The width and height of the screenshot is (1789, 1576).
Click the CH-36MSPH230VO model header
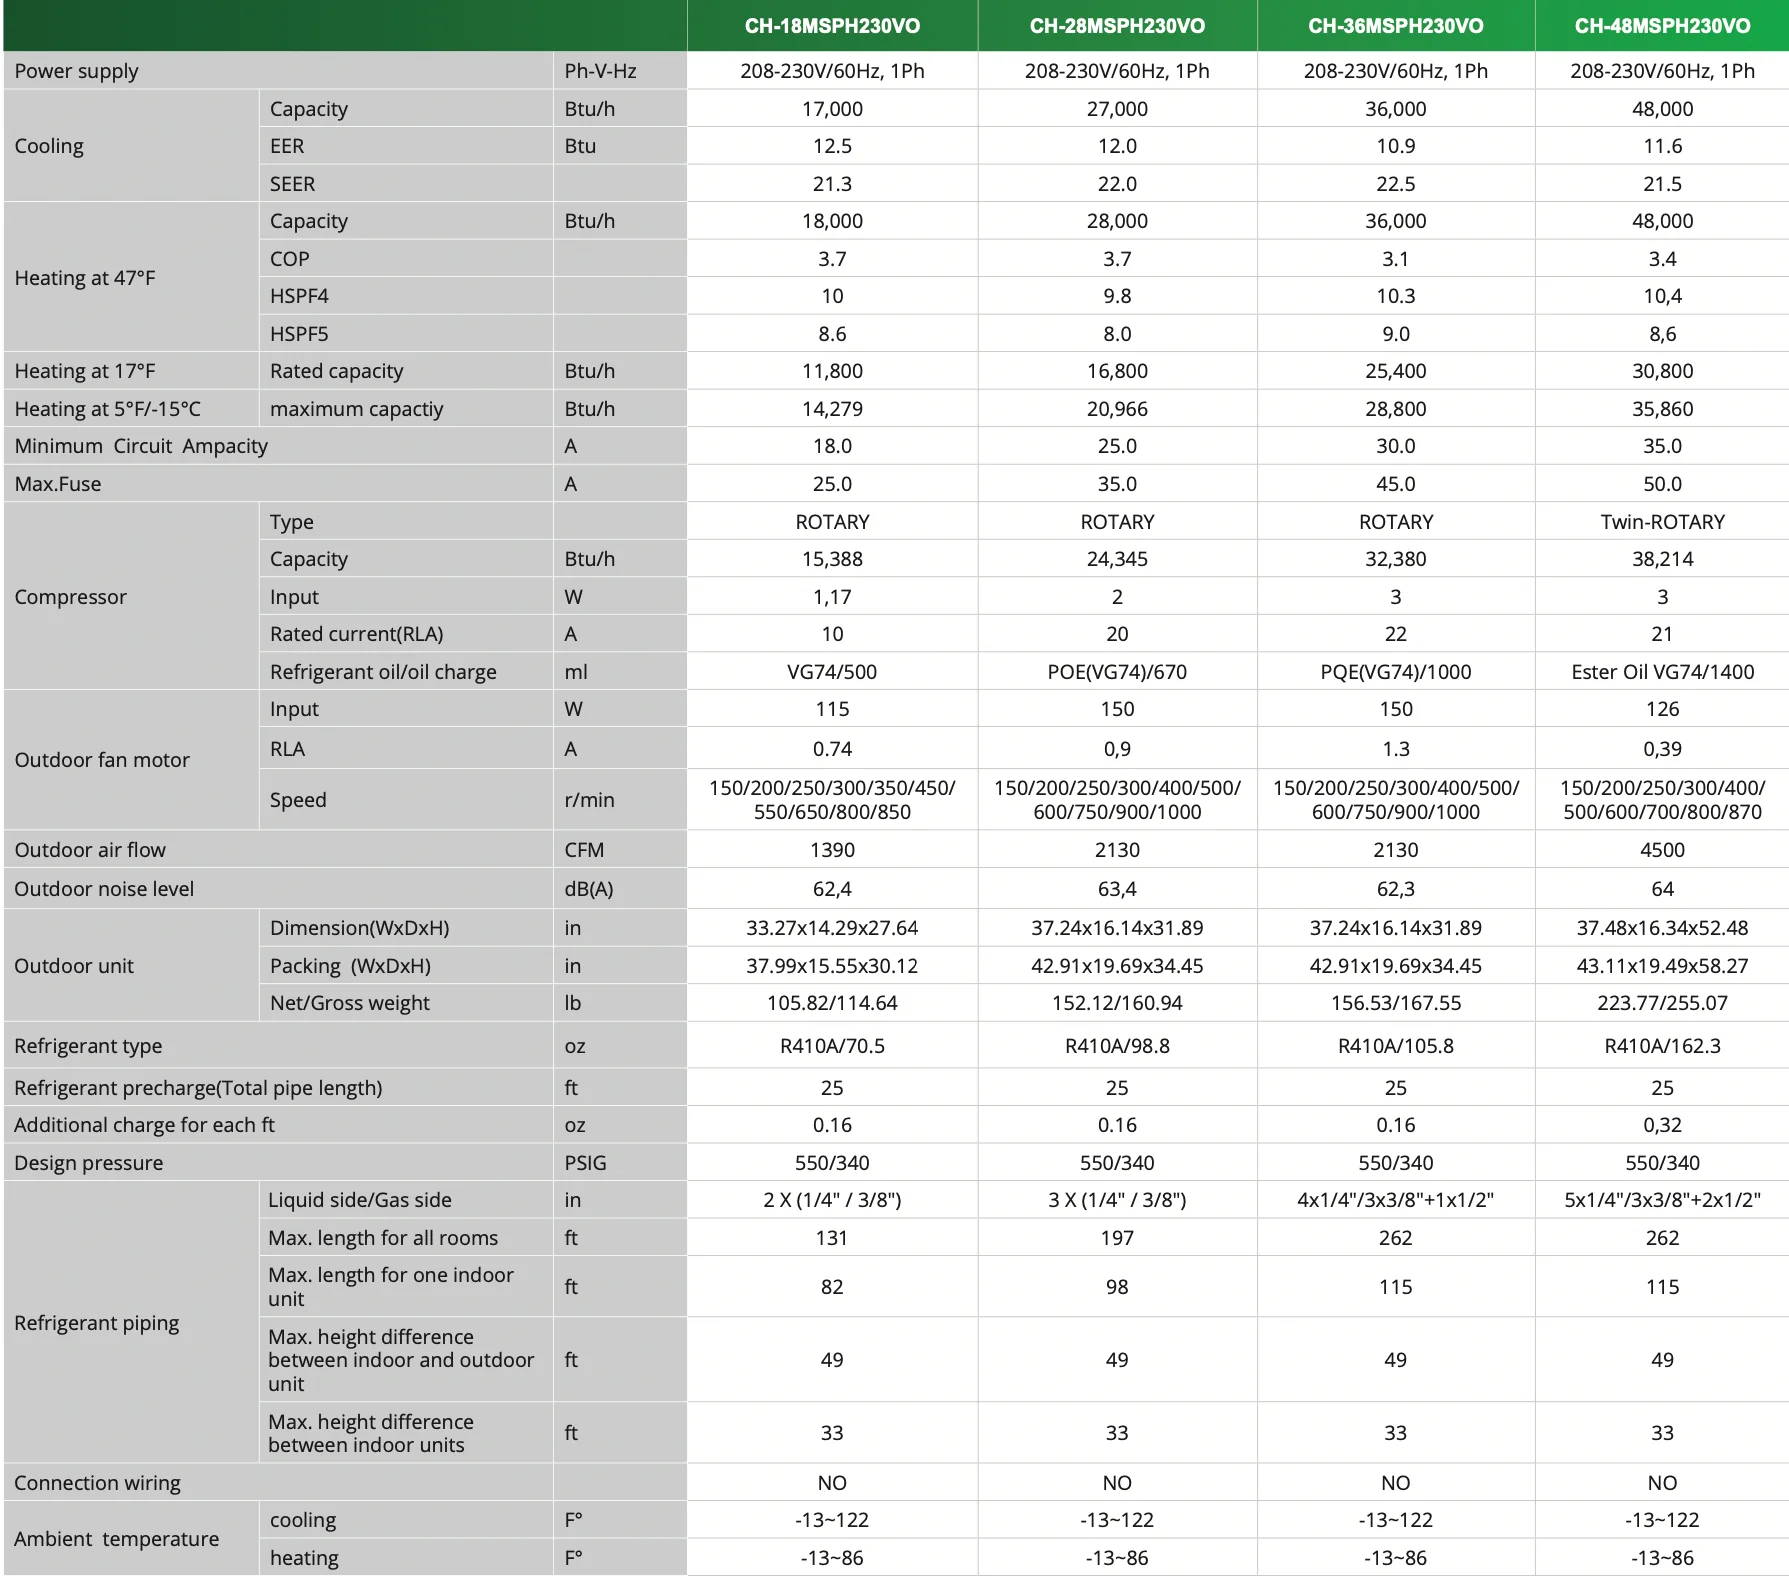[x=1395, y=26]
